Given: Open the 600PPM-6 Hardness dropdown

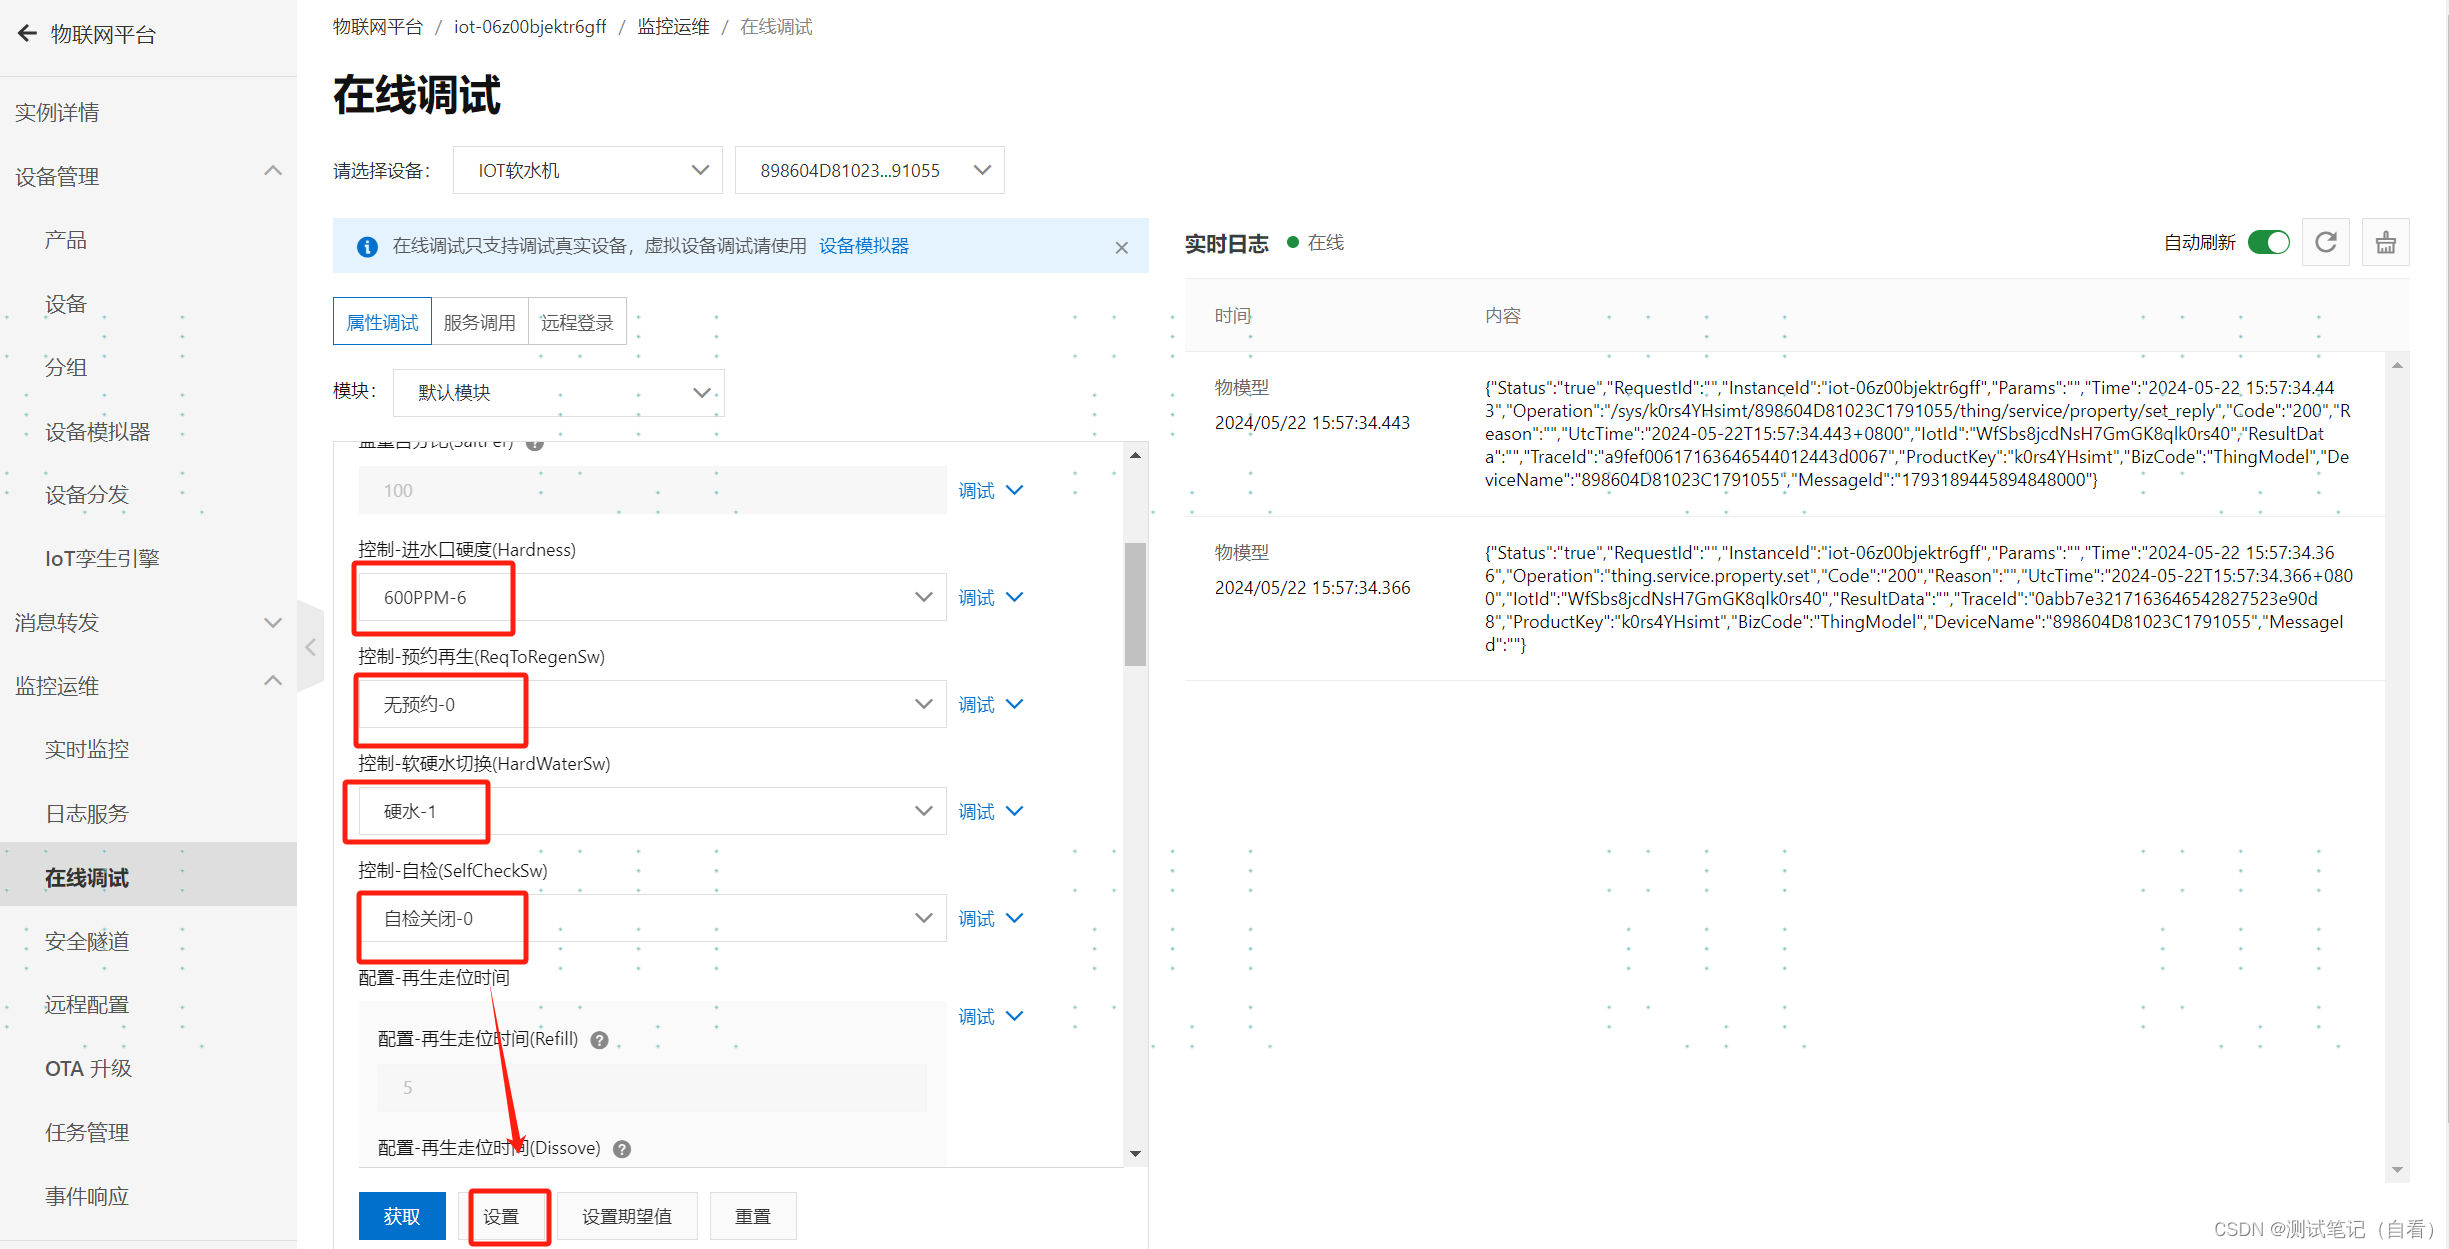Looking at the screenshot, I should click(x=652, y=598).
